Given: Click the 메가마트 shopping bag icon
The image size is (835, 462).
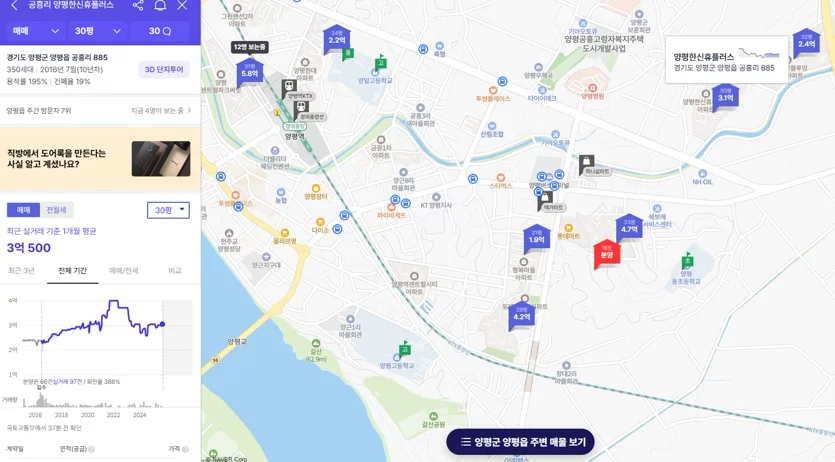Looking at the screenshot, I should [x=545, y=199].
